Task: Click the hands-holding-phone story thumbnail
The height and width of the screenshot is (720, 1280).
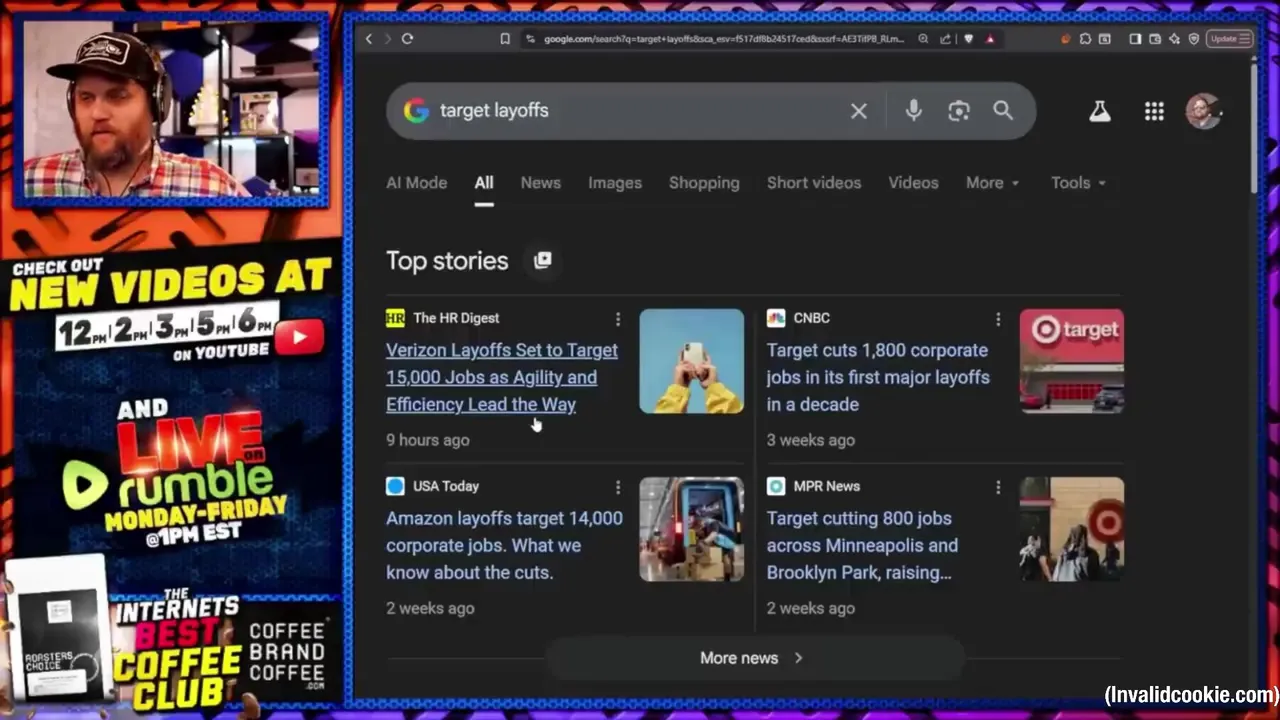Action: [692, 361]
